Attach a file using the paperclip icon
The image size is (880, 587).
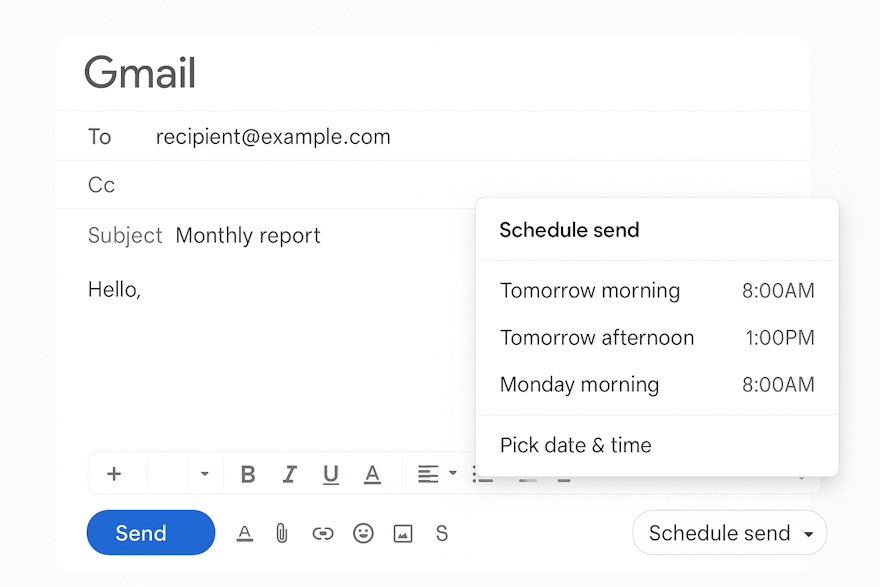click(281, 533)
